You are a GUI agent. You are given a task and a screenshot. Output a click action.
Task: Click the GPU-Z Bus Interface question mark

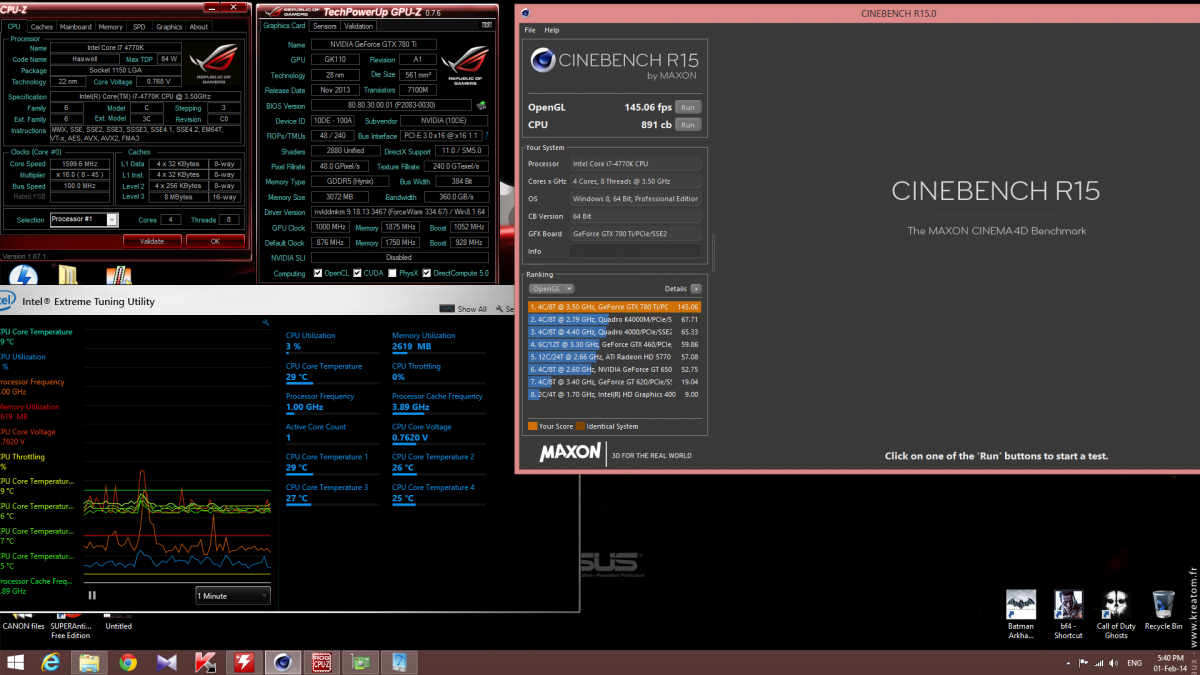(x=486, y=135)
